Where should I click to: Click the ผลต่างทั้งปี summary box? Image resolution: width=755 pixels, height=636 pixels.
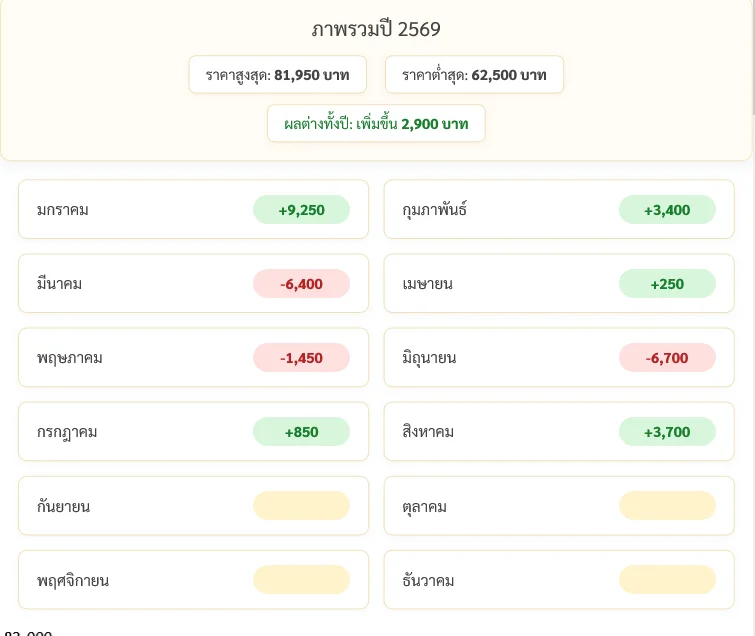click(x=376, y=124)
